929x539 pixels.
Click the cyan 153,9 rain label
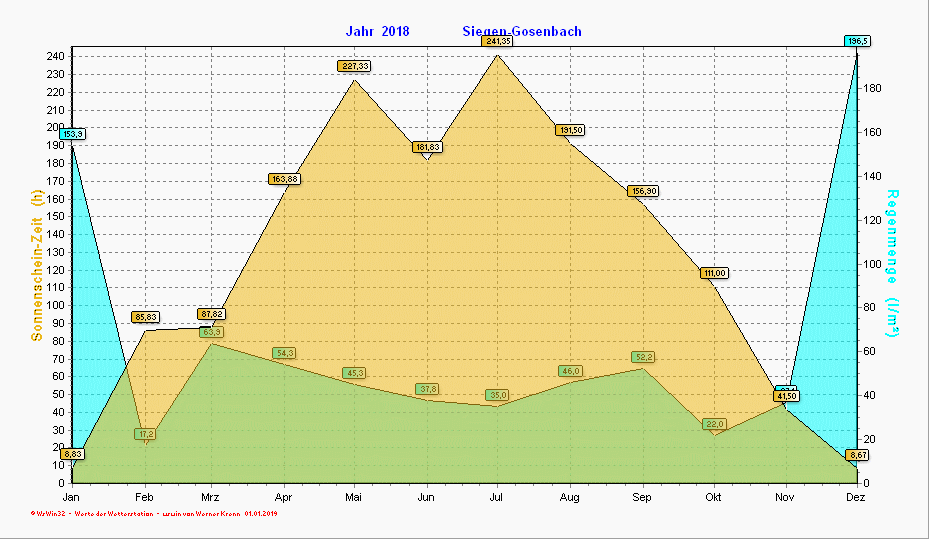tap(72, 134)
